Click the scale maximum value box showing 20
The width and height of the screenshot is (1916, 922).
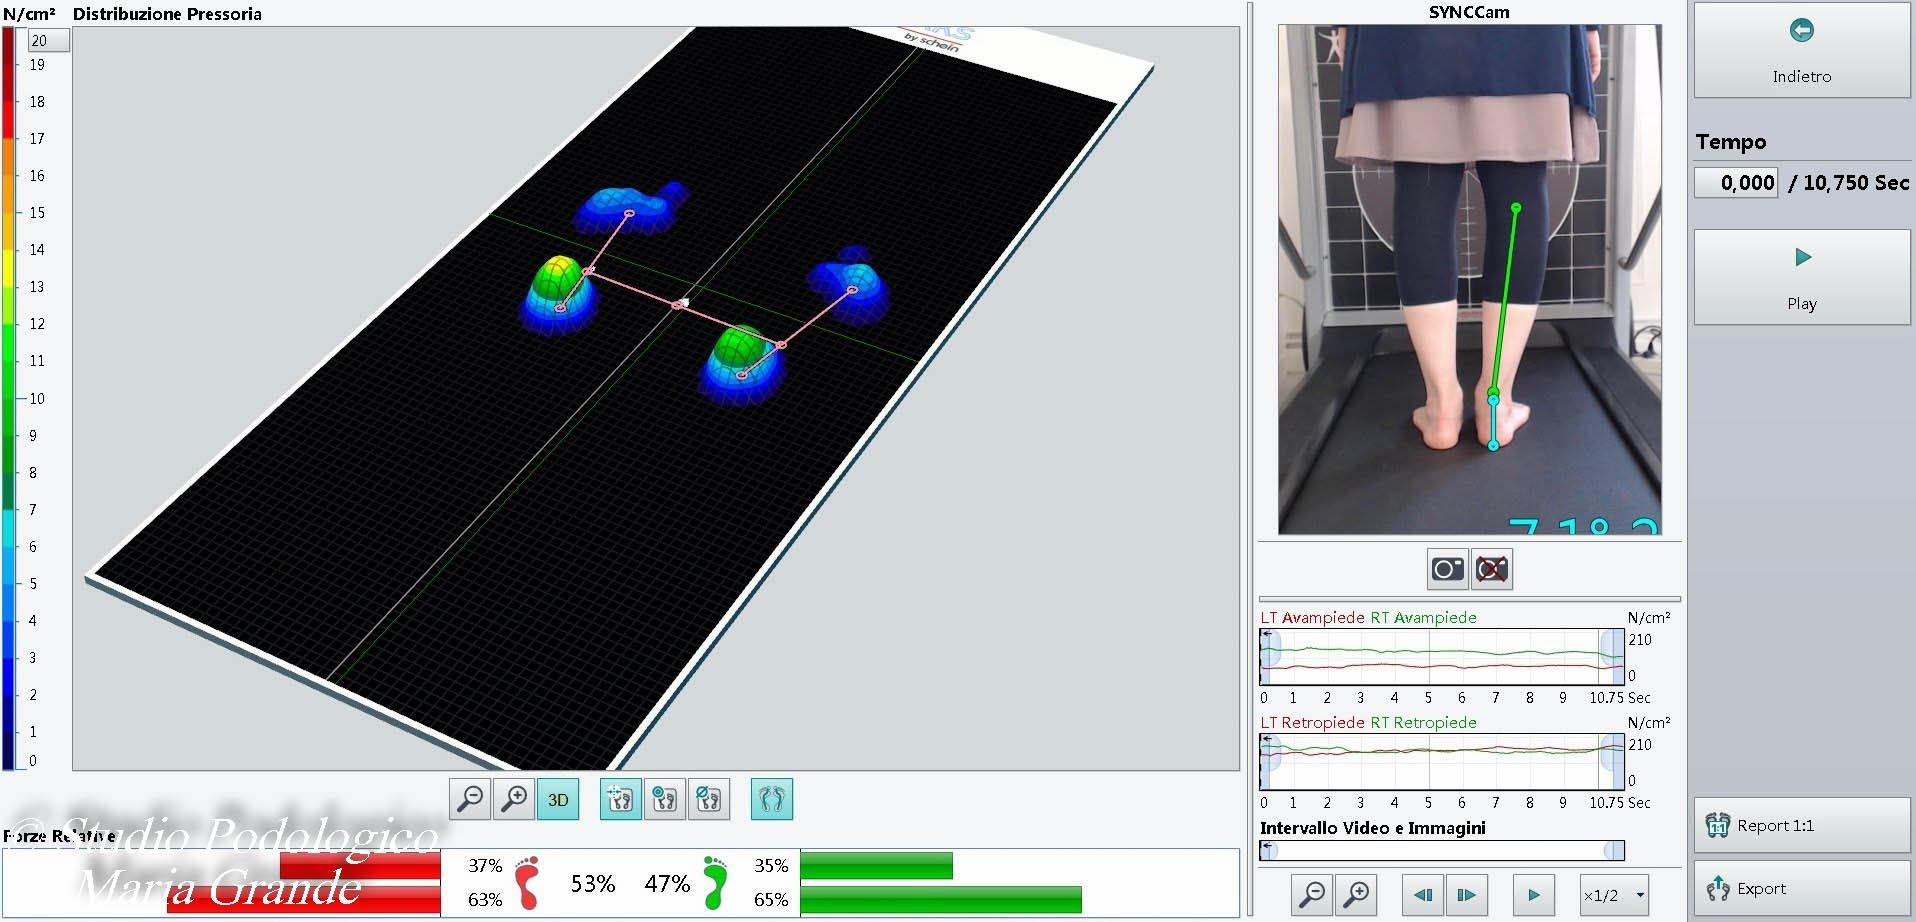coord(49,40)
